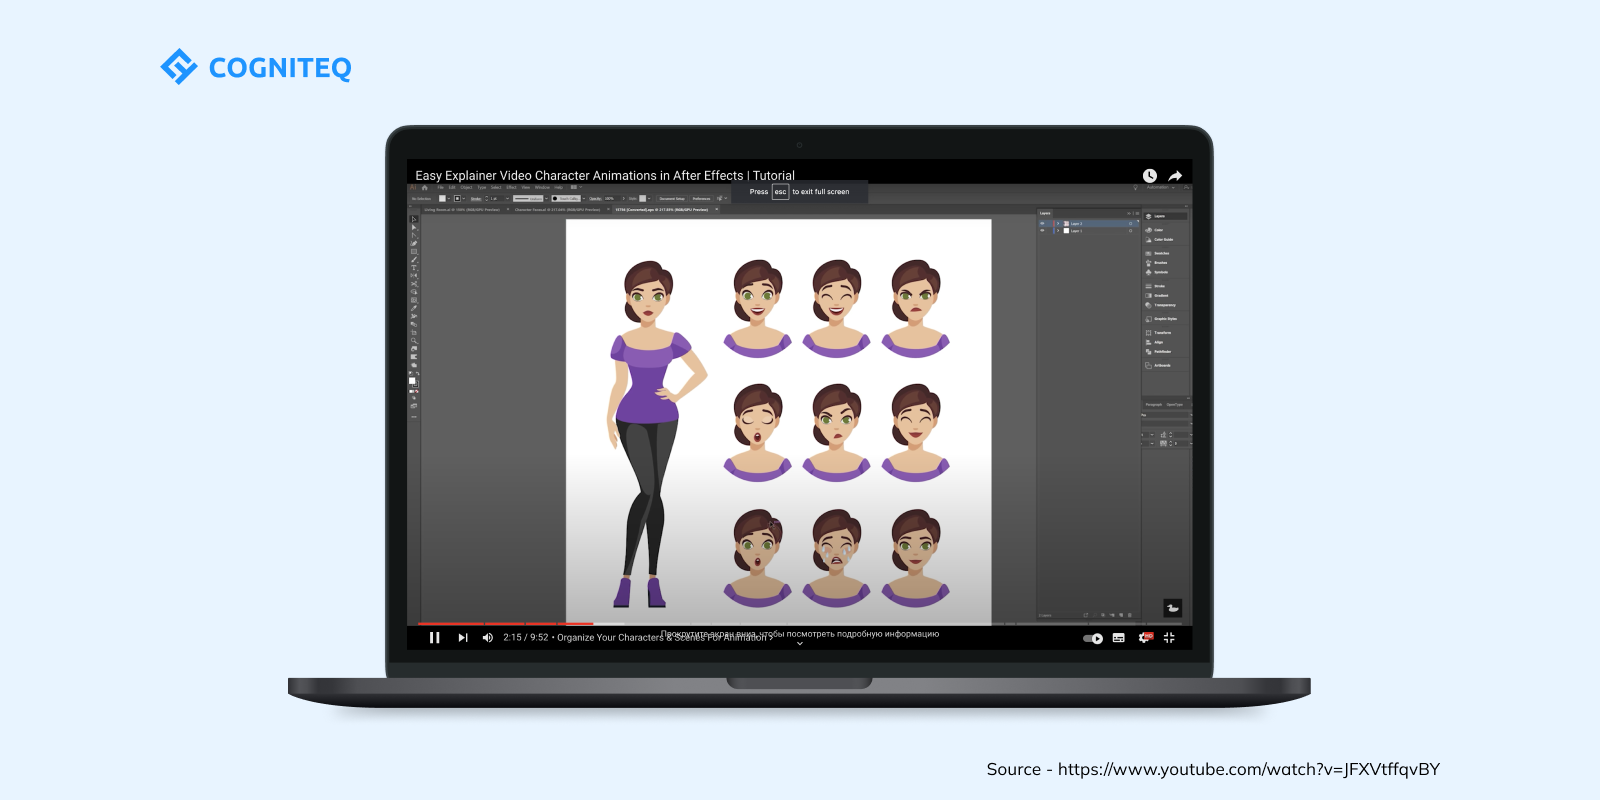Open the Automation workspace dropdown

click(1161, 187)
